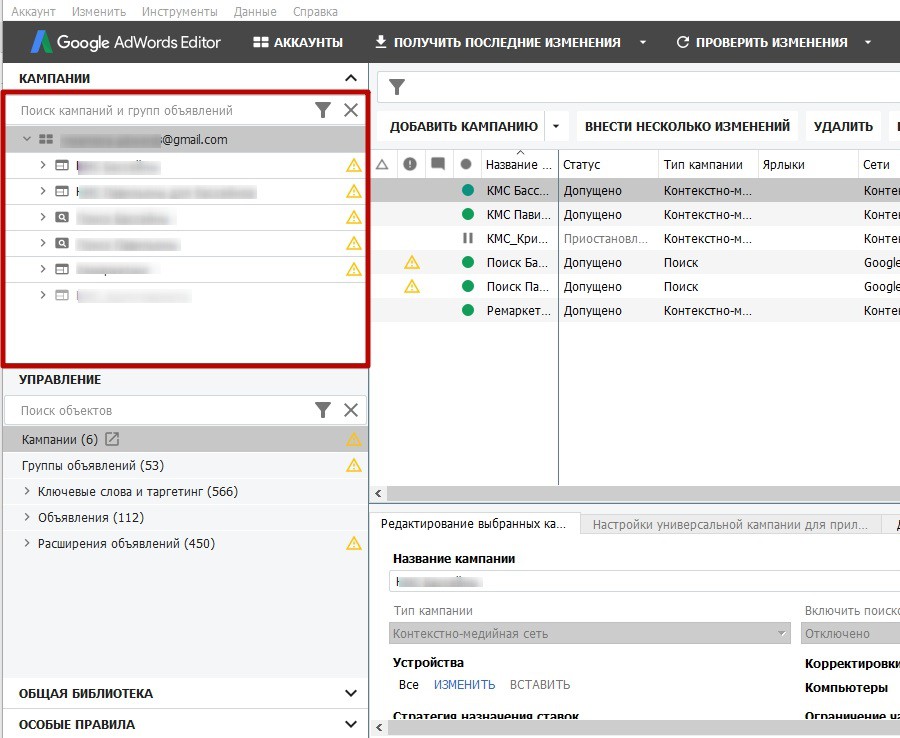Viewport: 900px width, 738px height.
Task: Clear campaign search with X icon
Action: point(351,110)
